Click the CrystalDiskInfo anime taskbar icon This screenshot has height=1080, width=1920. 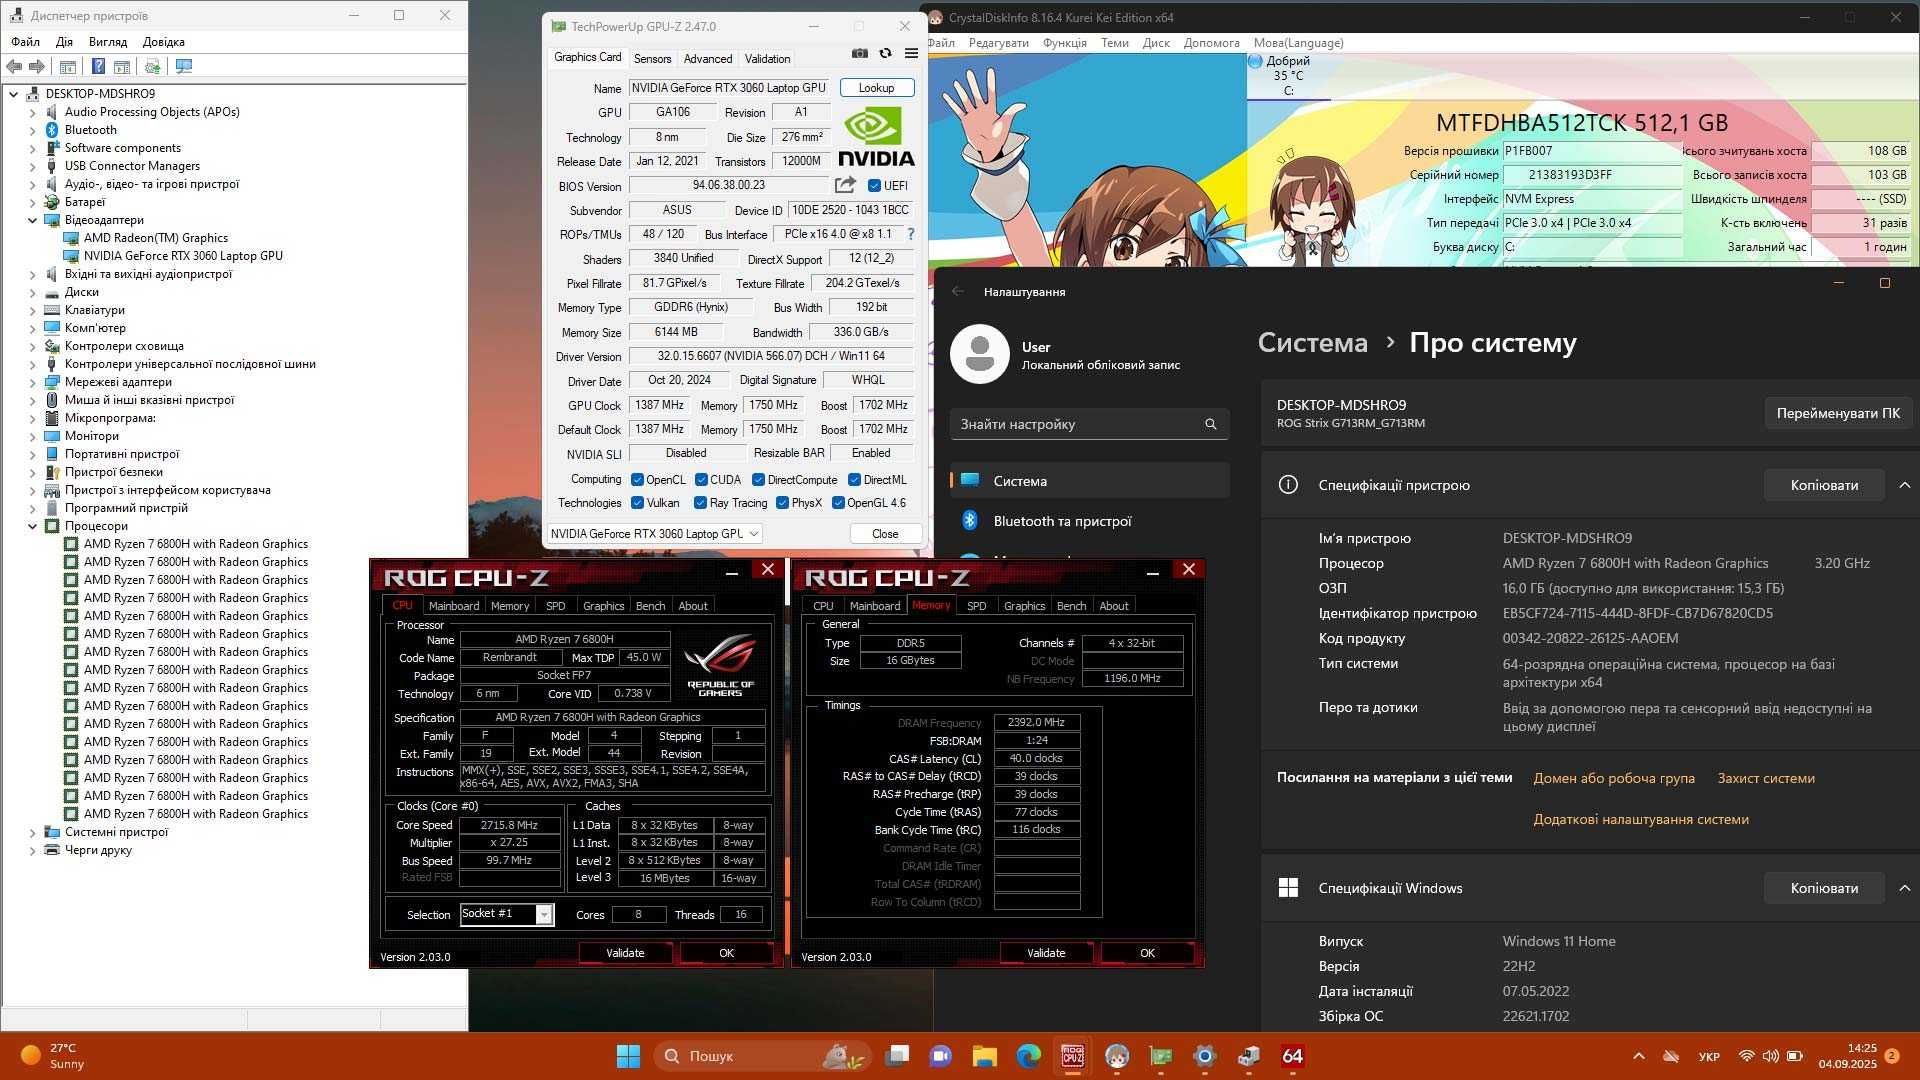pyautogui.click(x=1117, y=1056)
